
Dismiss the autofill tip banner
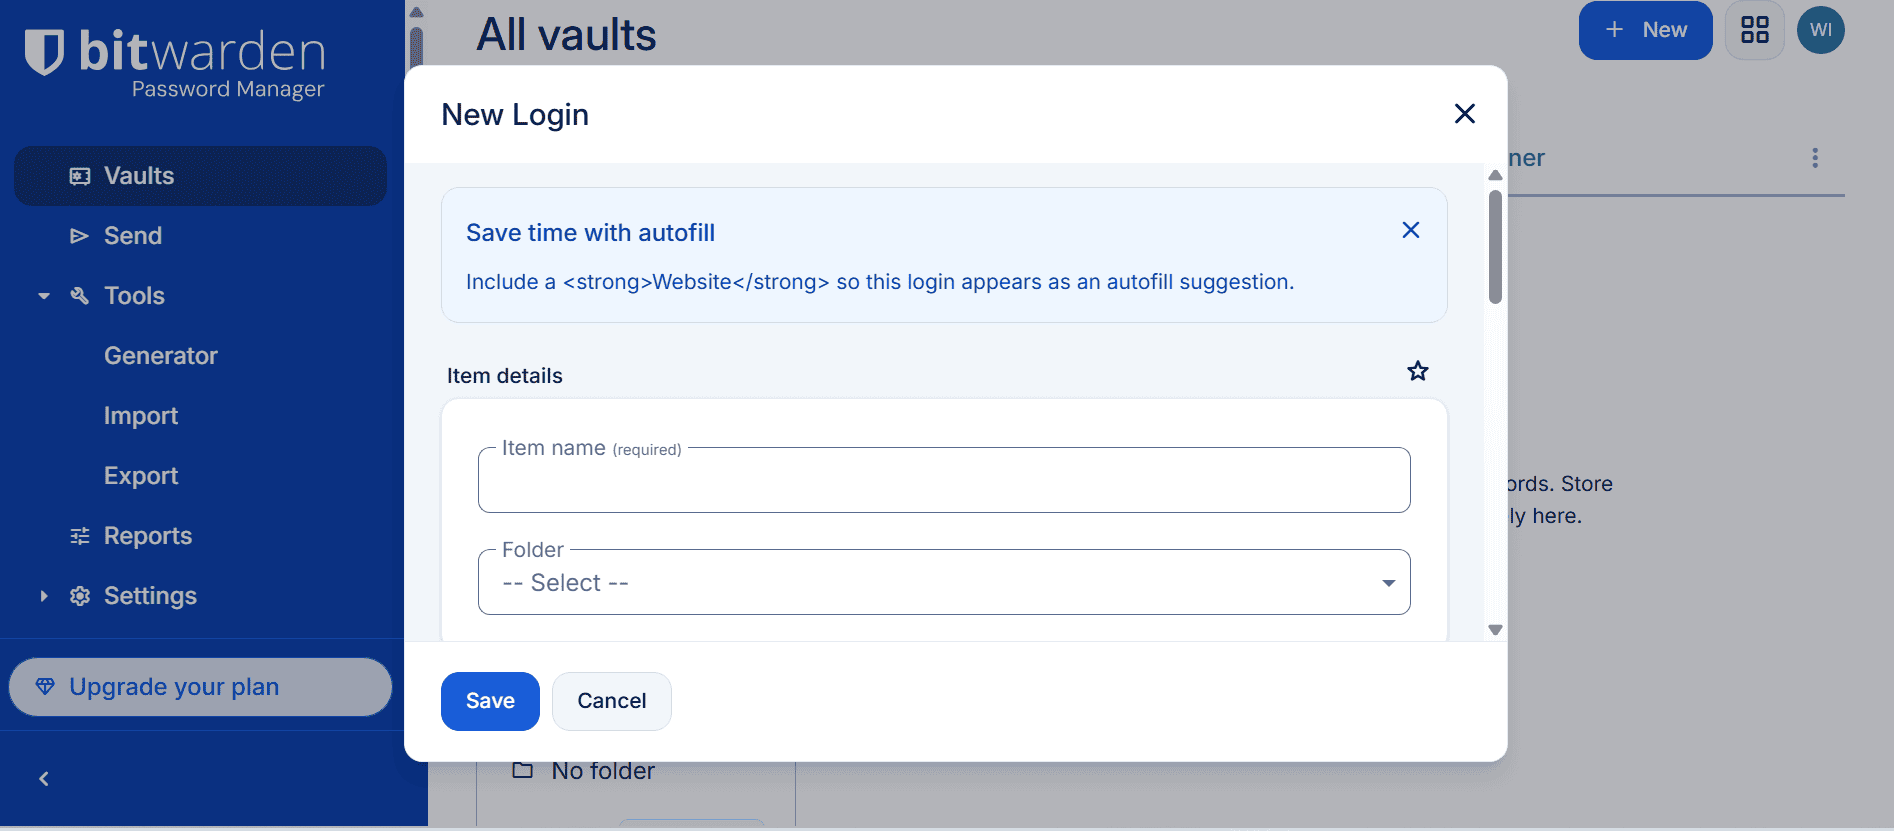[x=1411, y=230]
